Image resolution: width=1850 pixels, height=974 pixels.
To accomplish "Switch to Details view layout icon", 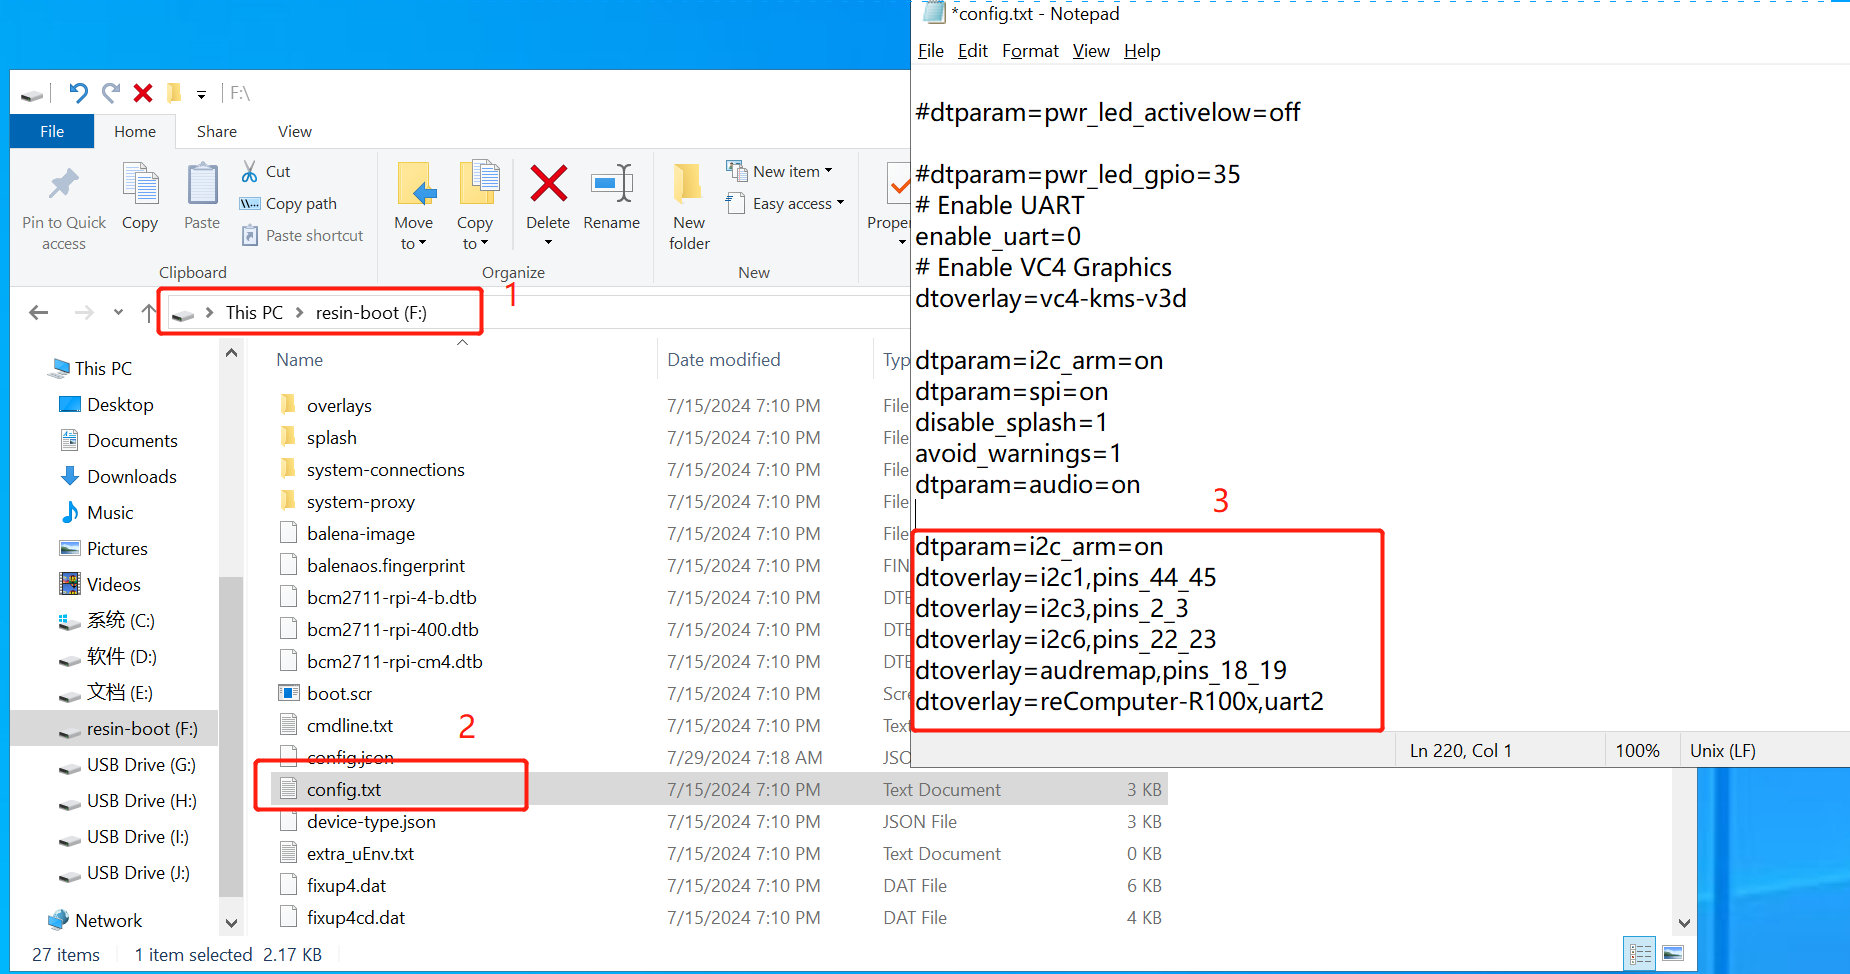I will click(1640, 954).
